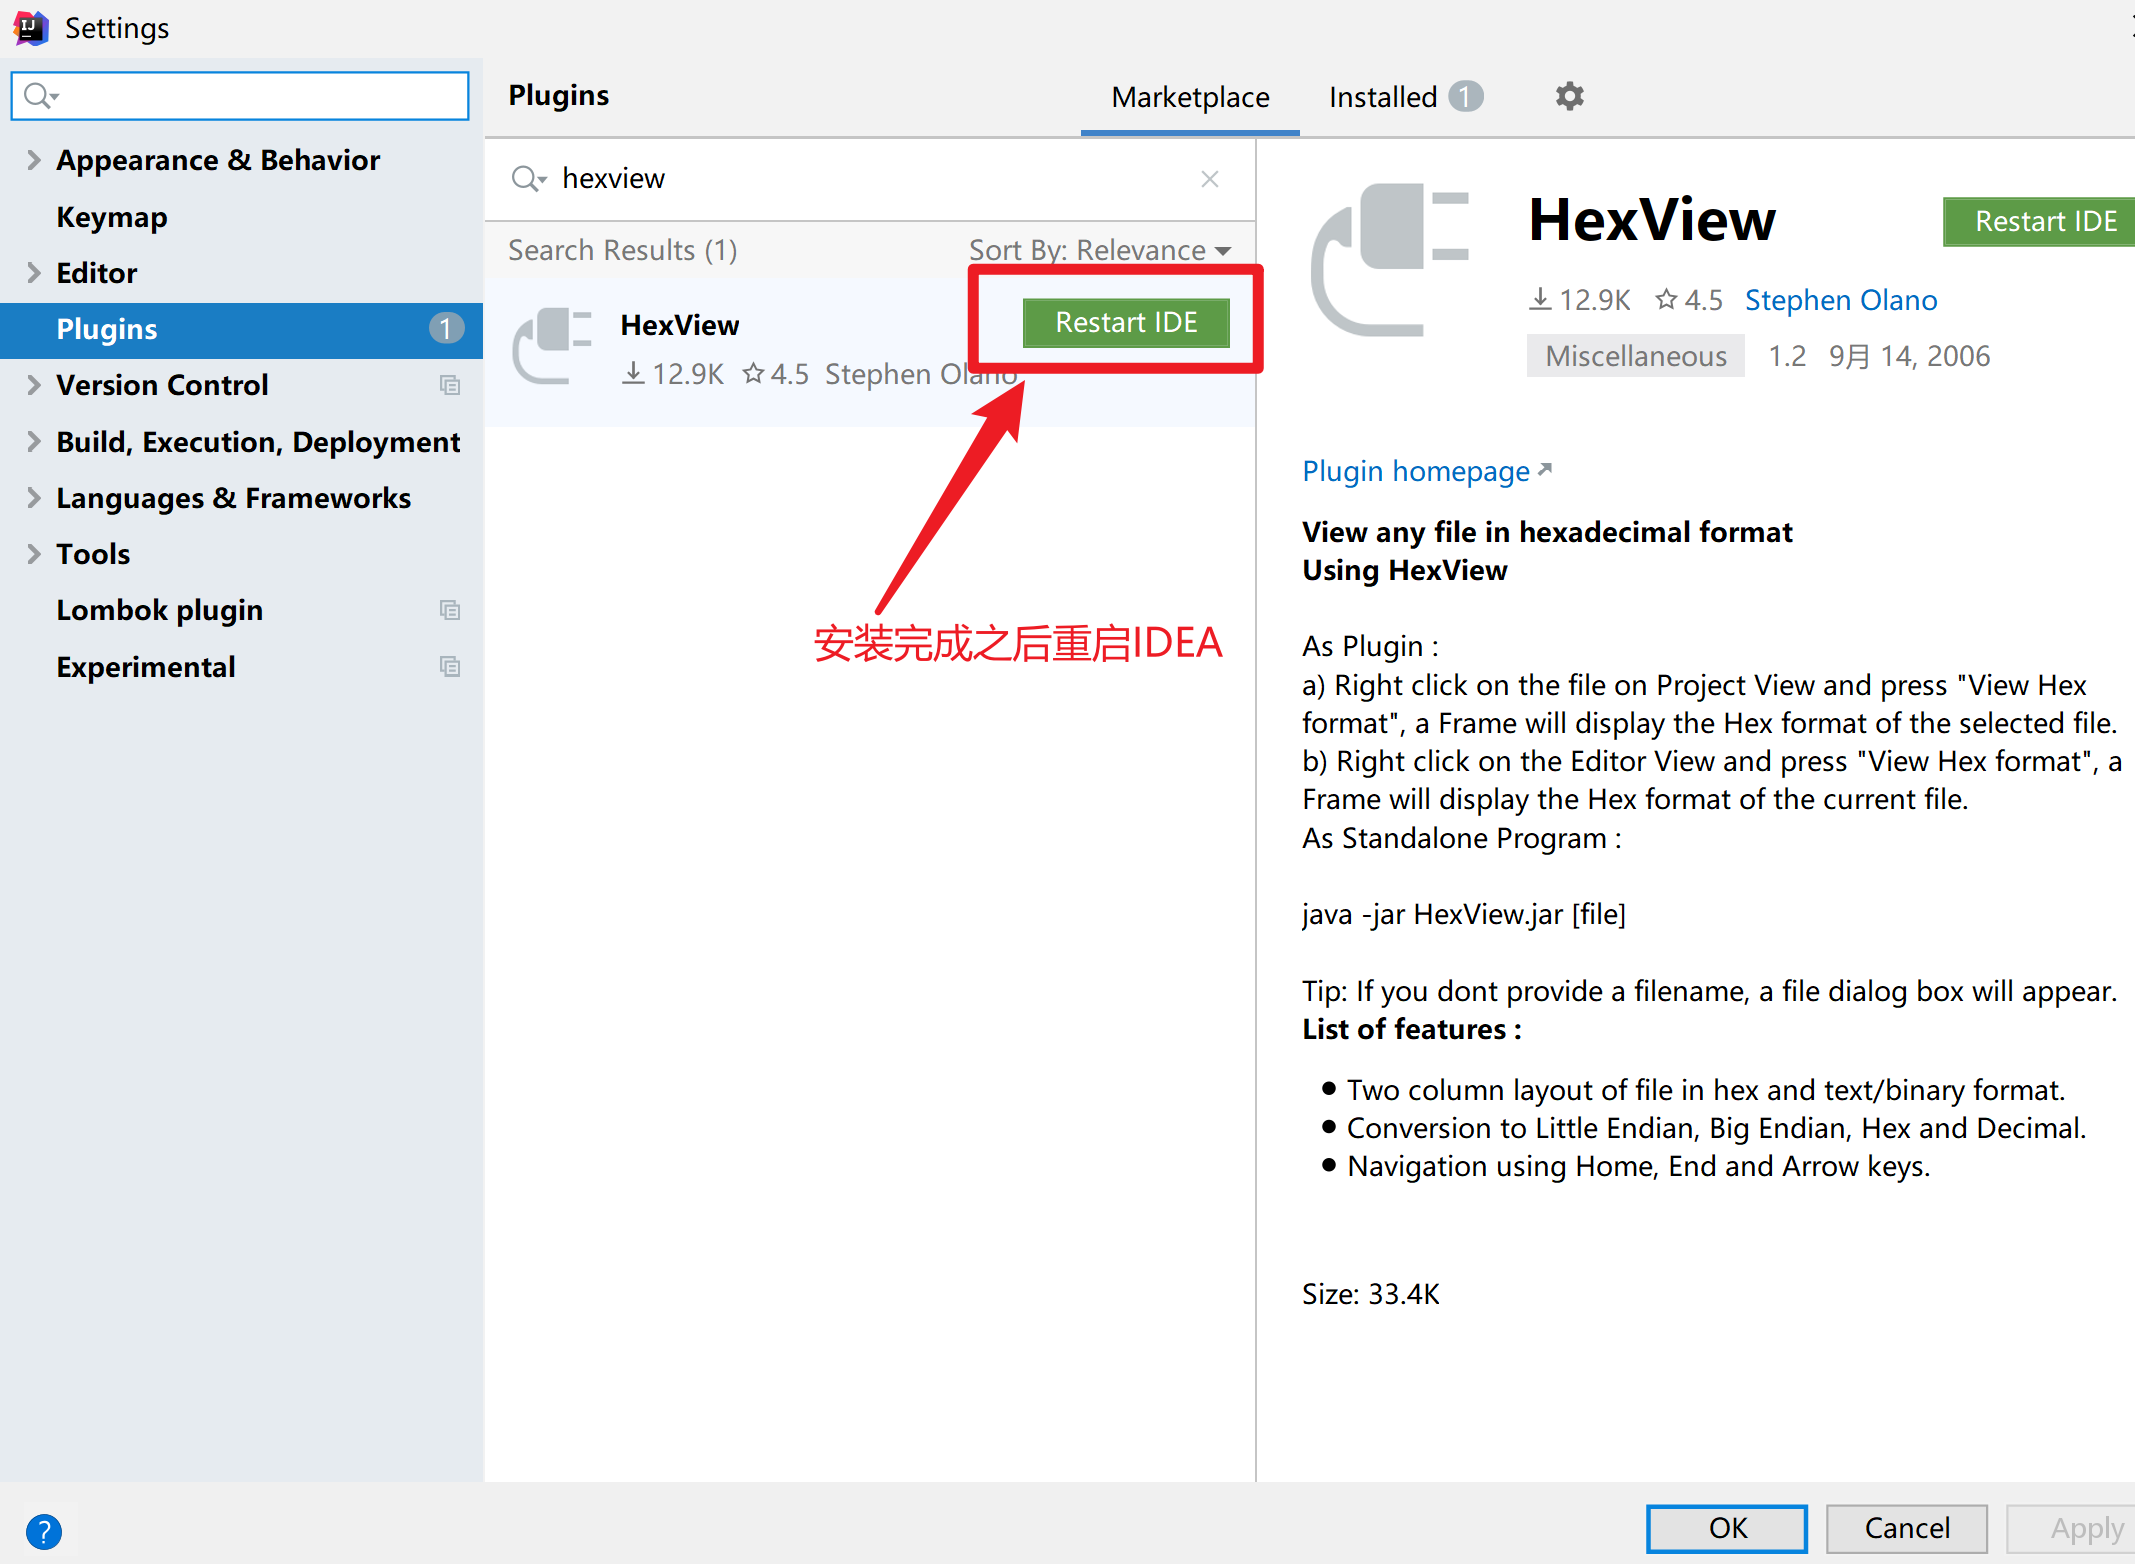Expand the Tools section
This screenshot has height=1564, width=2135.
pyautogui.click(x=33, y=553)
